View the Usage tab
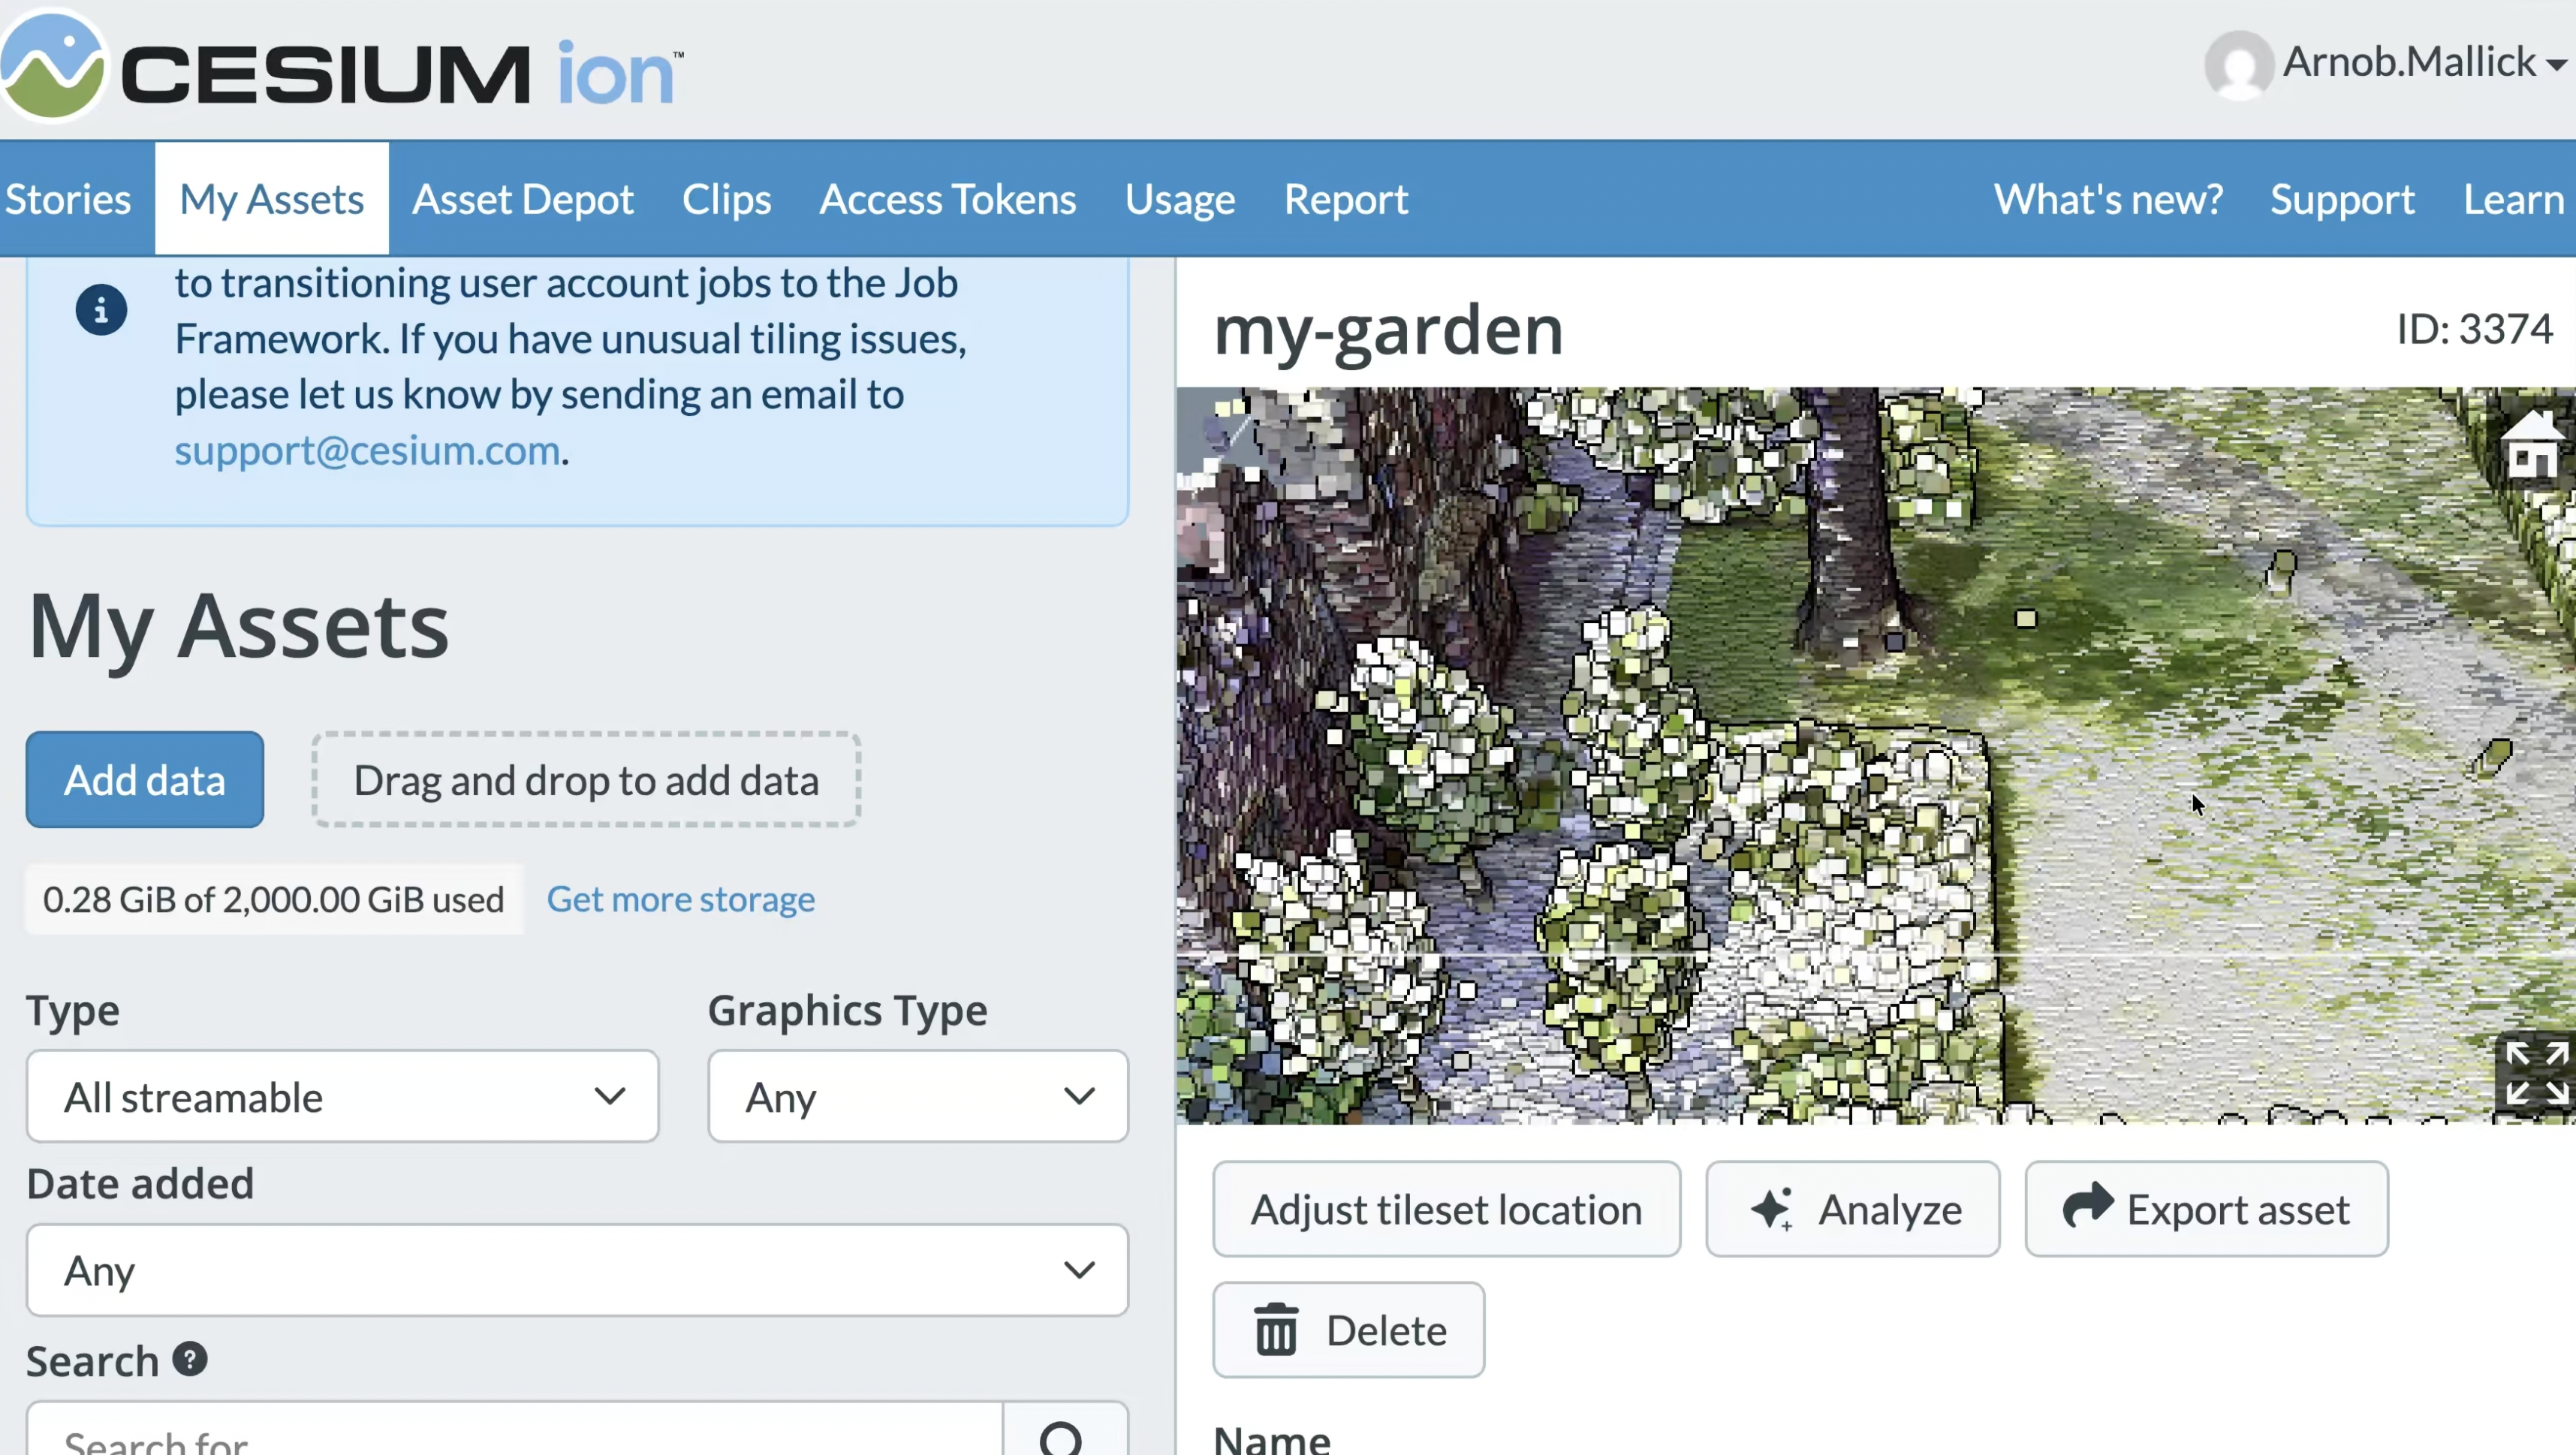 [x=1180, y=199]
